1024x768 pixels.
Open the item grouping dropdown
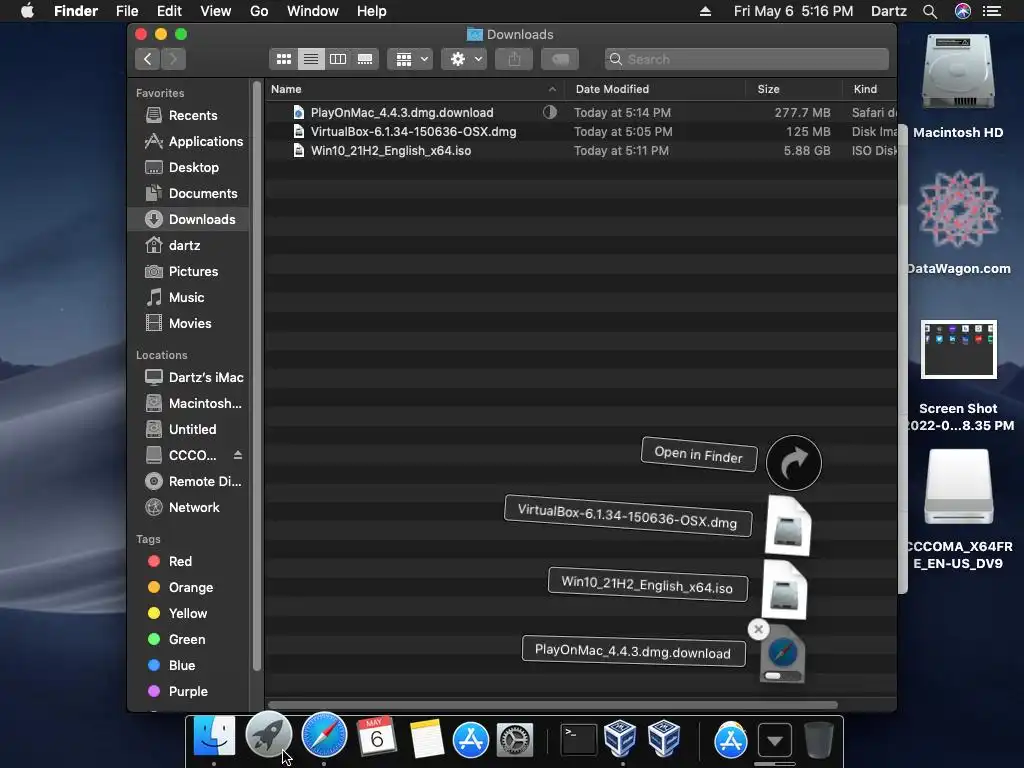click(x=410, y=59)
